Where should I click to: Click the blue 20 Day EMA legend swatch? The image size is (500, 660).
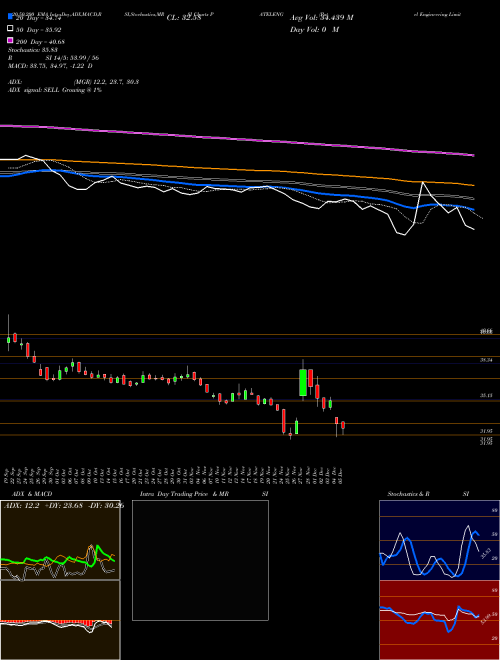10,16
